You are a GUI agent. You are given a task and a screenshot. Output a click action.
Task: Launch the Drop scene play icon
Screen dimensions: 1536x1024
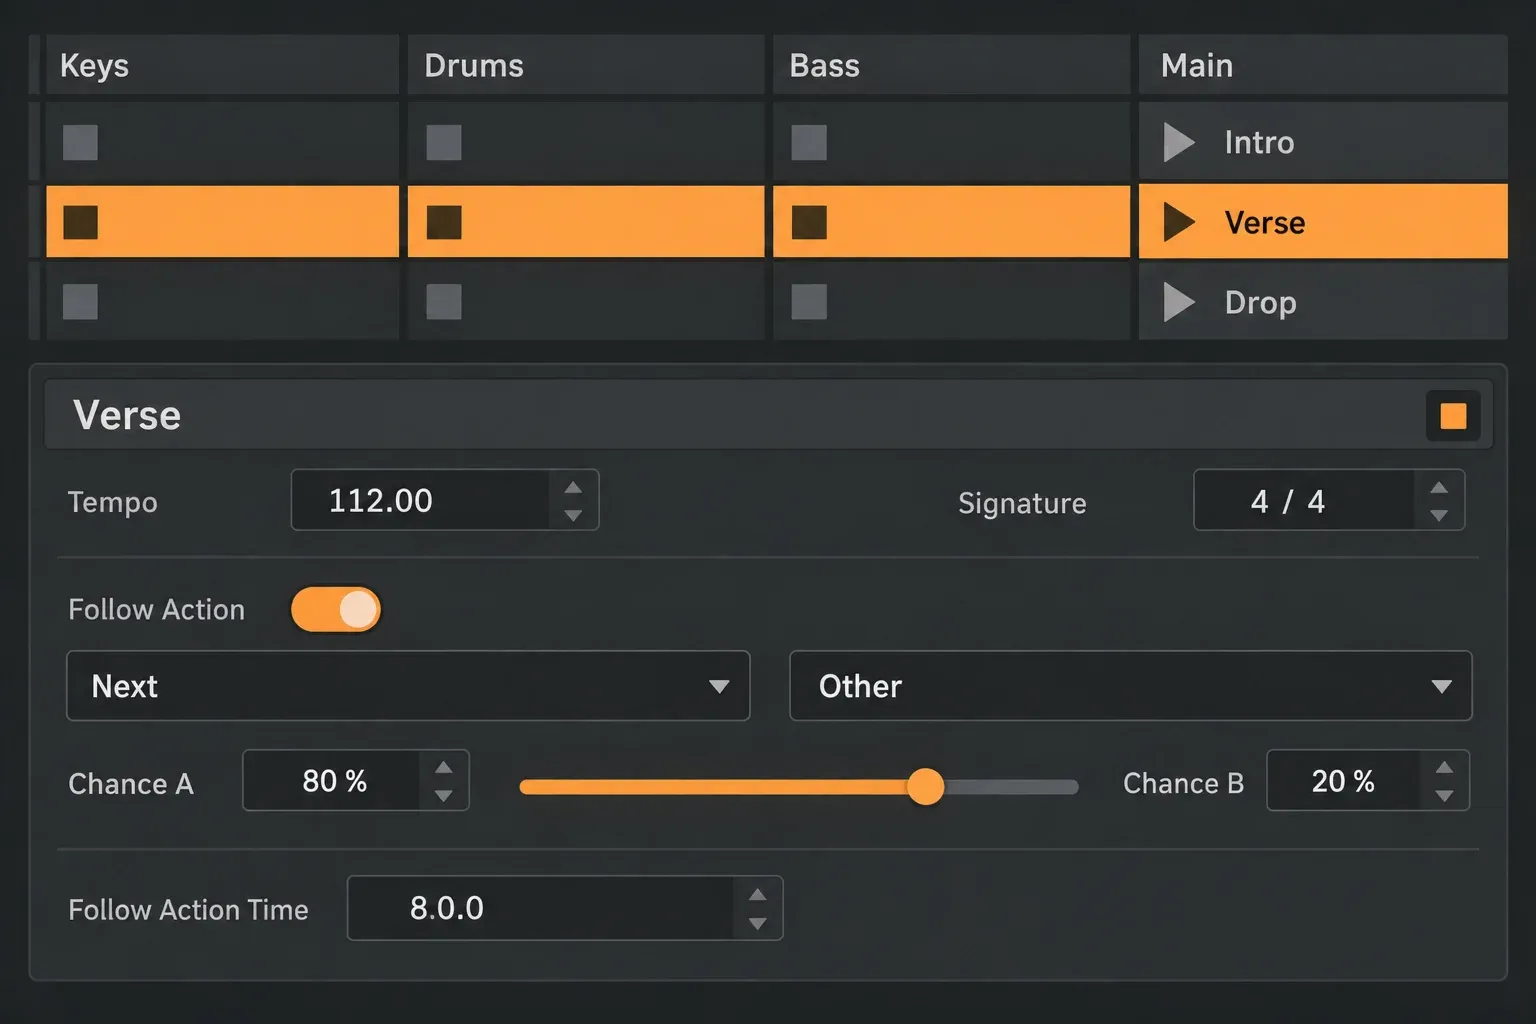tap(1179, 302)
